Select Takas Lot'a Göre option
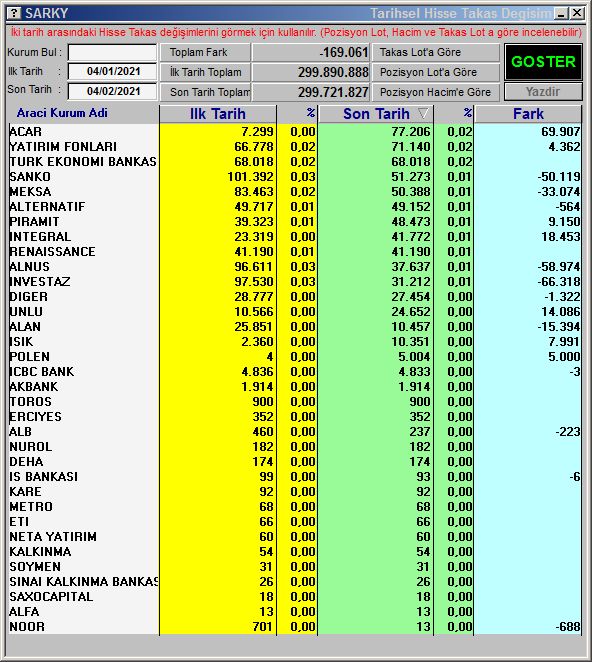This screenshot has height=662, width=592. (436, 52)
